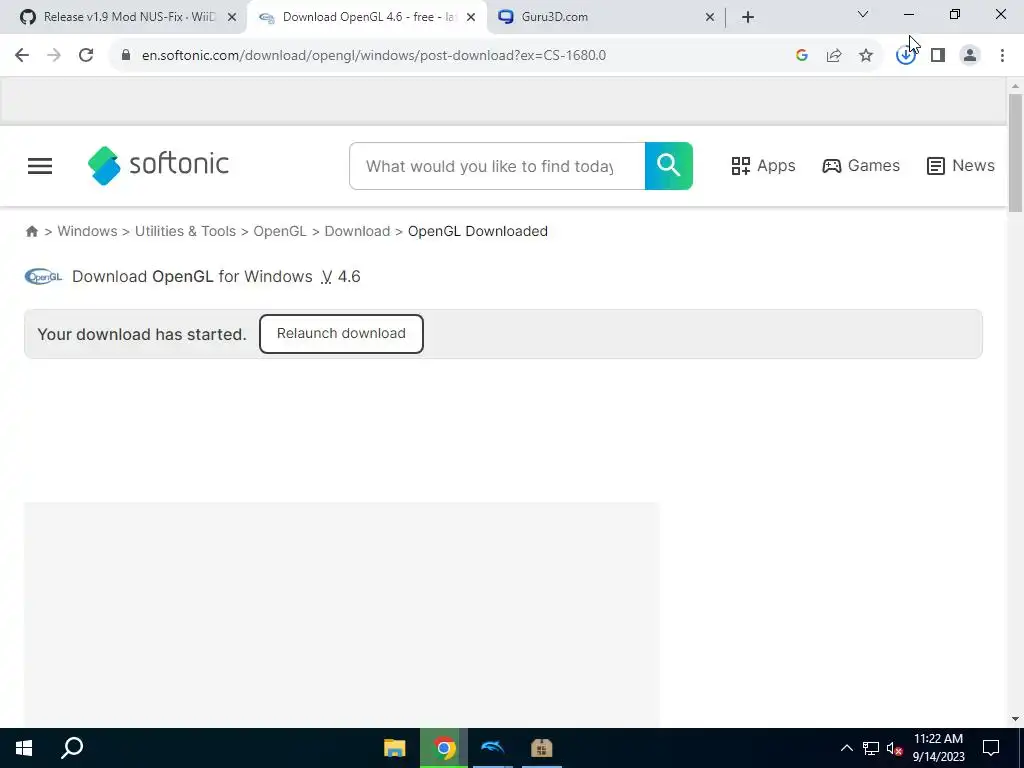This screenshot has height=768, width=1024.
Task: Click the OpenGL Downloaded breadcrumb text
Action: coord(477,231)
